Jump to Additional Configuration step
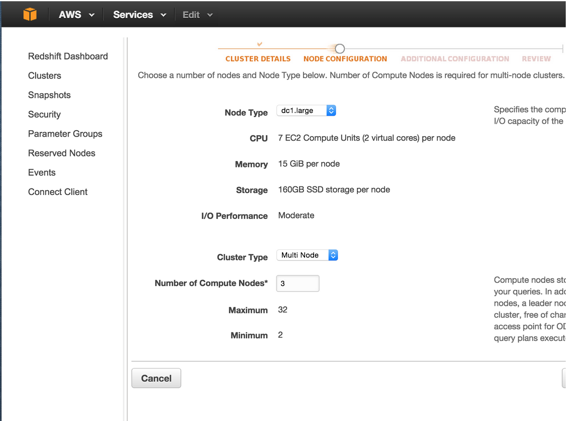This screenshot has width=568, height=421. coord(455,59)
